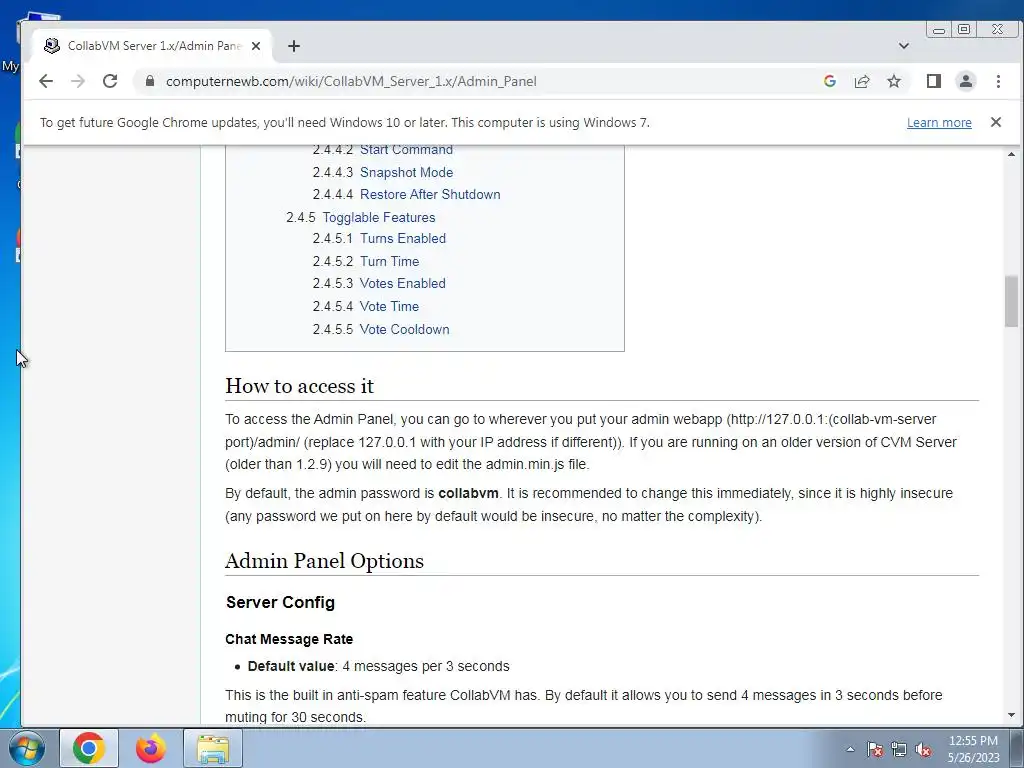
Task: Jump to Vote Cooldown section
Action: [404, 329]
